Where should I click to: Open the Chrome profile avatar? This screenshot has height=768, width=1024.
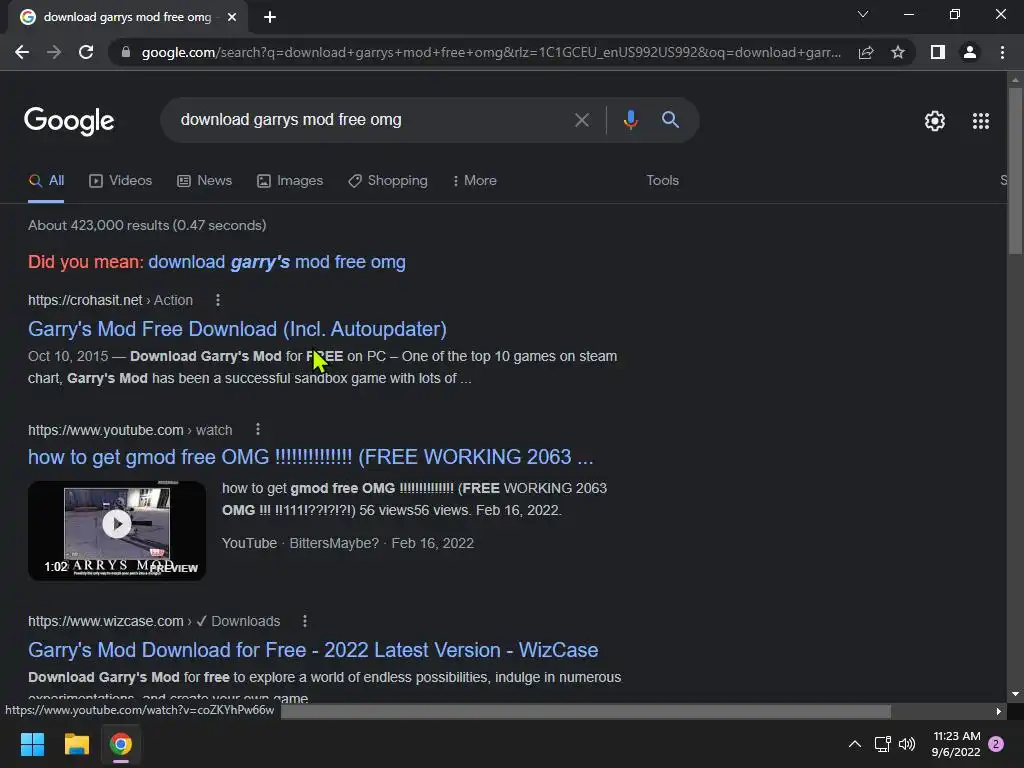[x=970, y=52]
